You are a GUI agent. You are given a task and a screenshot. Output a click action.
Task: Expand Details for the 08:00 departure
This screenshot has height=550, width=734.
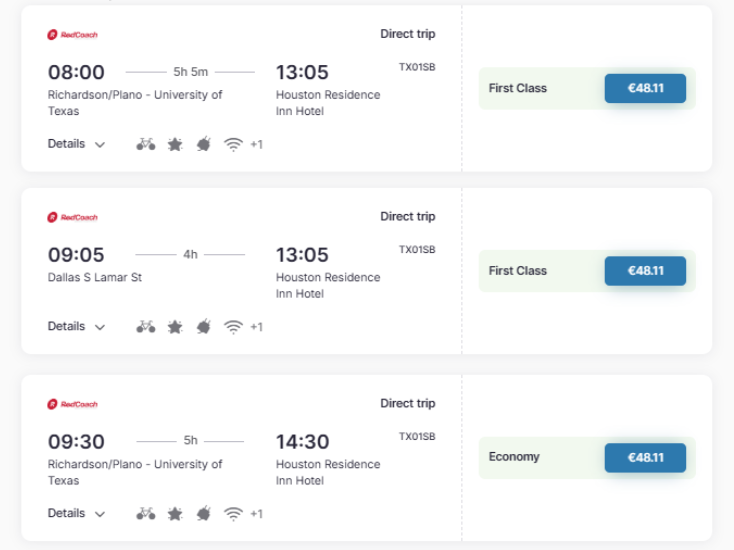tap(76, 144)
